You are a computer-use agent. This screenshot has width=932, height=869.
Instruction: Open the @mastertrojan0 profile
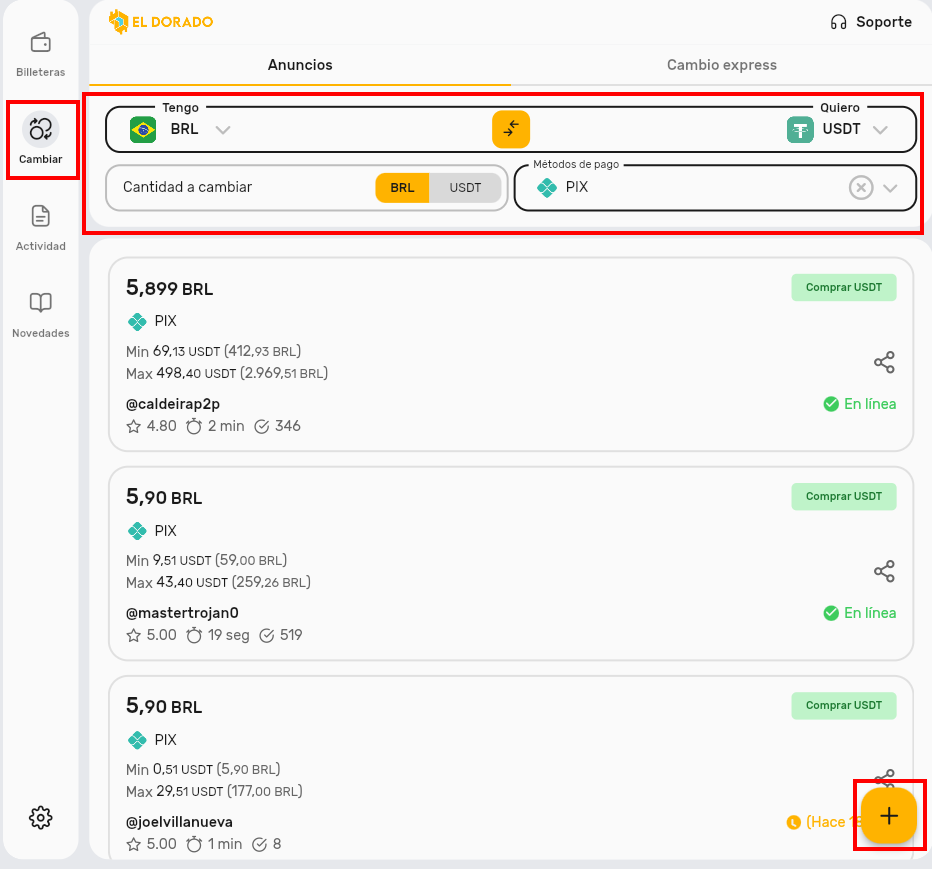point(182,613)
